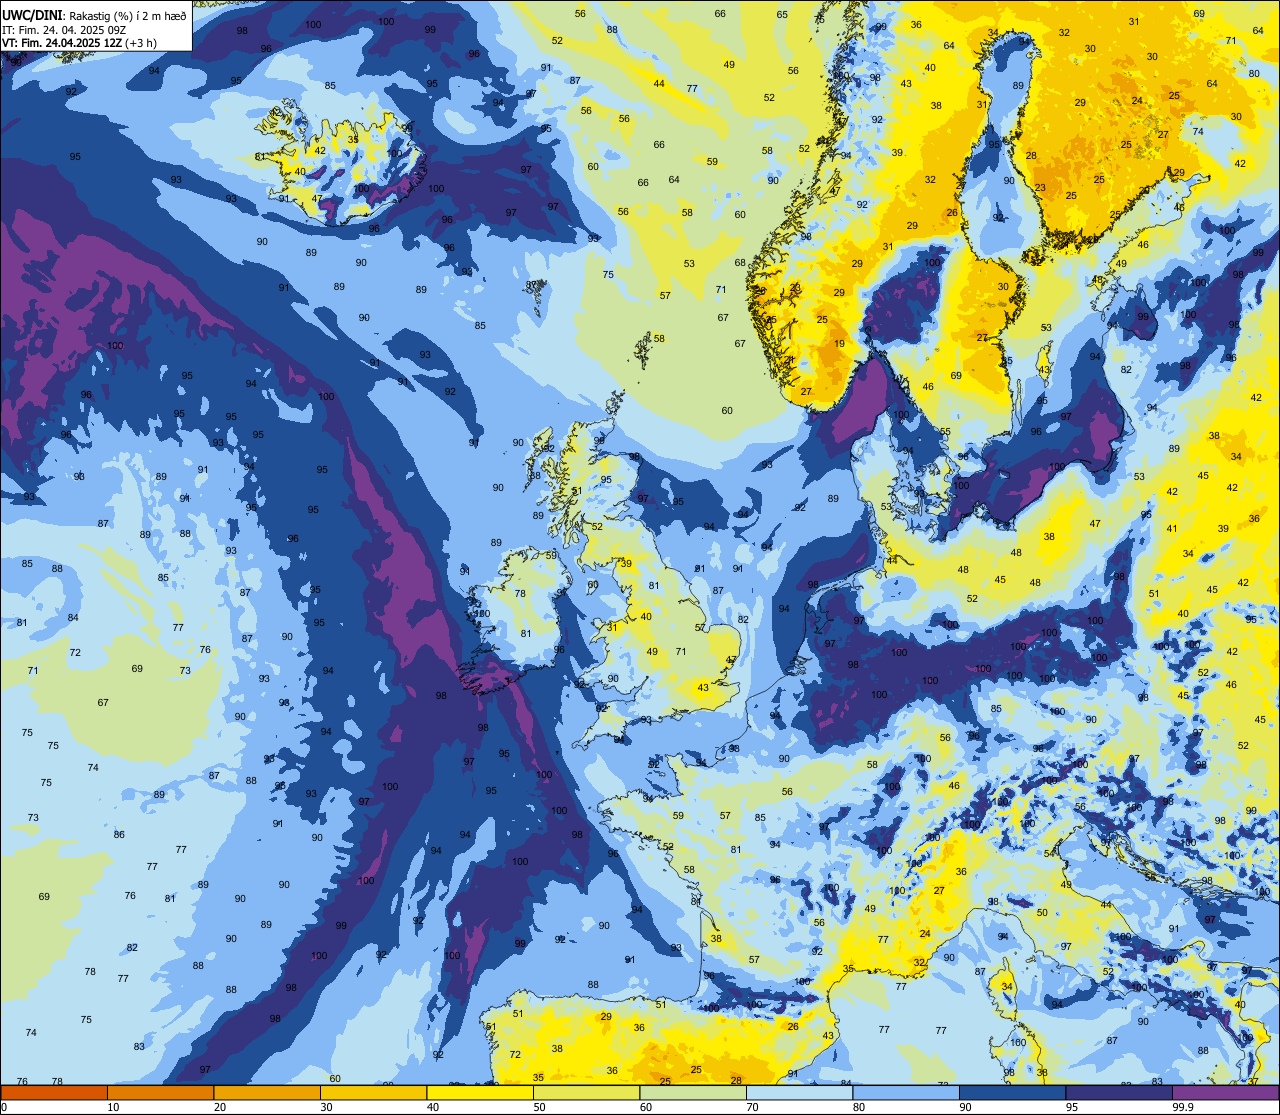1280x1115 pixels.
Task: Select the 20–30 legend color segment
Action: click(x=267, y=1092)
